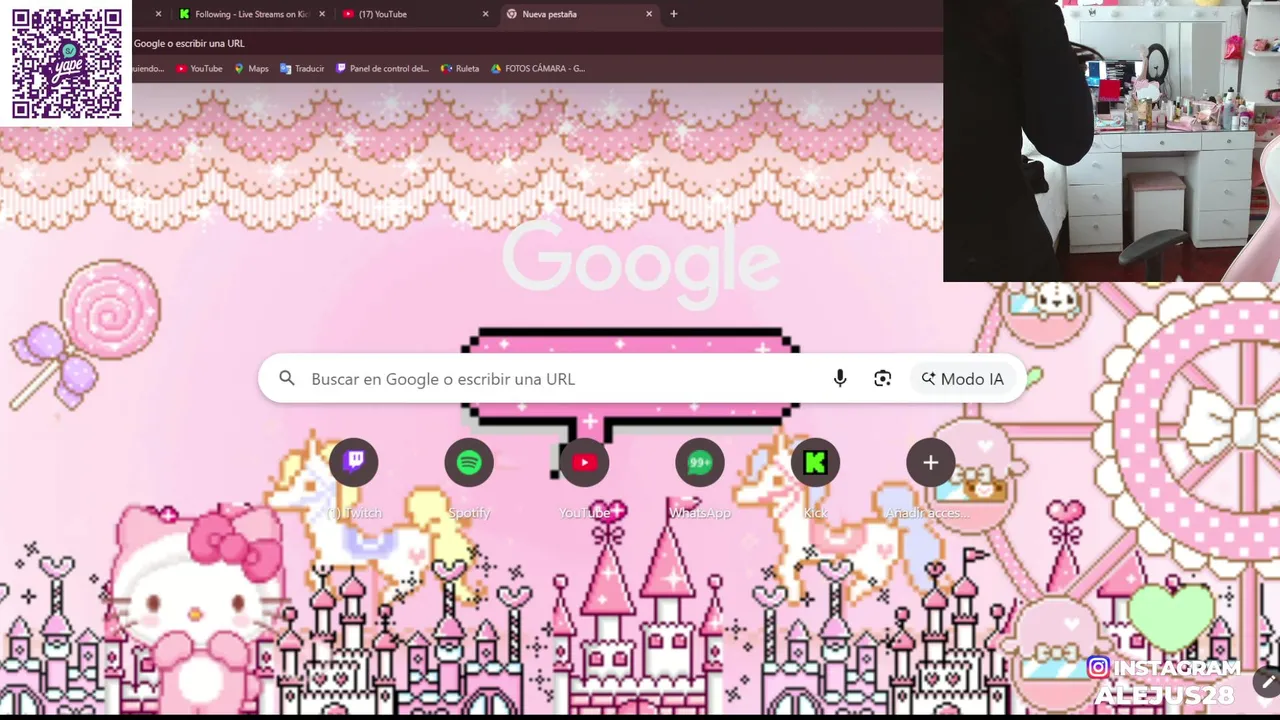Close the Nueva pestaña tab
1280x720 pixels.
coord(649,14)
